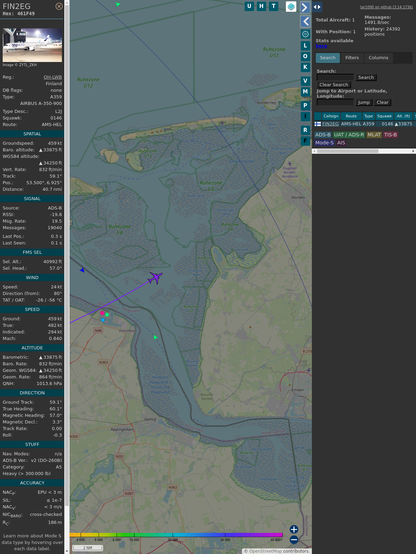Click the Search button
Image resolution: width=416 pixels, height=554 pixels.
(366, 77)
